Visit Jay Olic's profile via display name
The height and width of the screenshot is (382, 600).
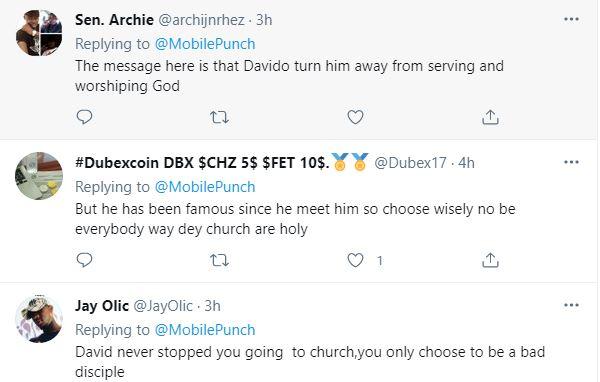(101, 306)
